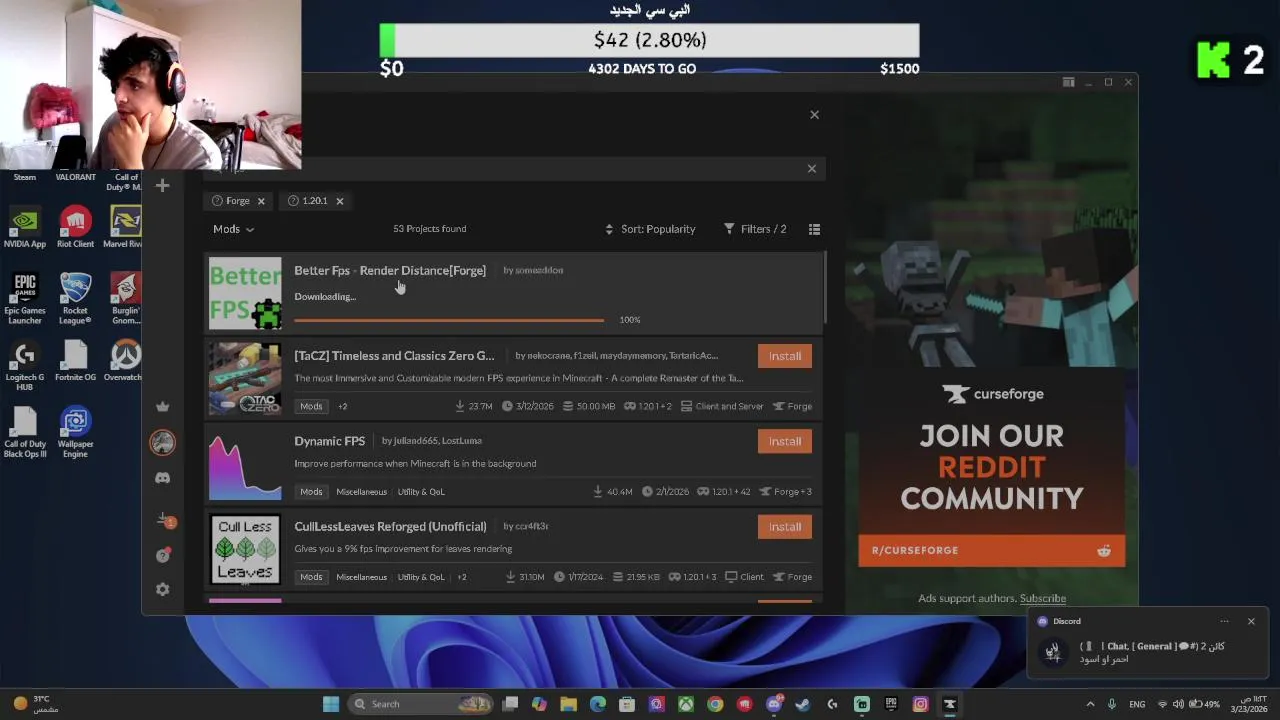The height and width of the screenshot is (720, 1280).
Task: Dismiss the Discord notification popup
Action: (1250, 621)
